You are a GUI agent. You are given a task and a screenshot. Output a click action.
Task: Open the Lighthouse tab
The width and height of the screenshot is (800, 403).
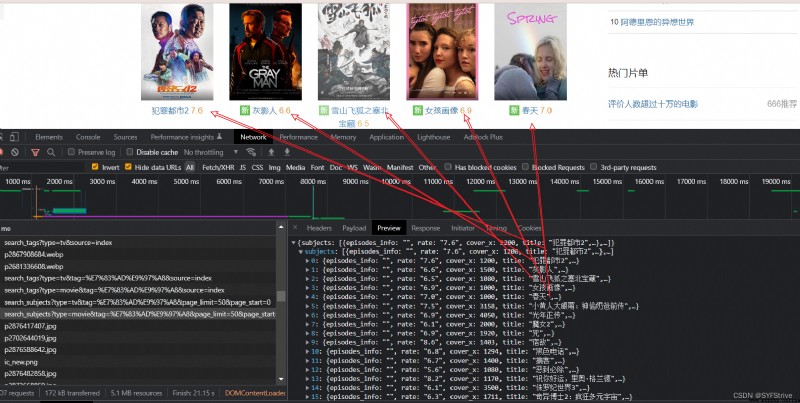[x=434, y=137]
